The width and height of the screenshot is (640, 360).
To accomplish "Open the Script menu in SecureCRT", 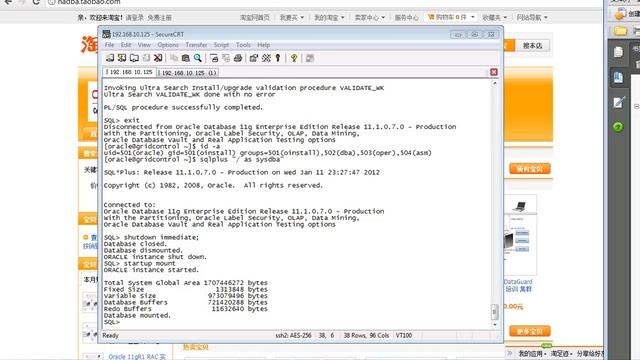I will pyautogui.click(x=221, y=45).
